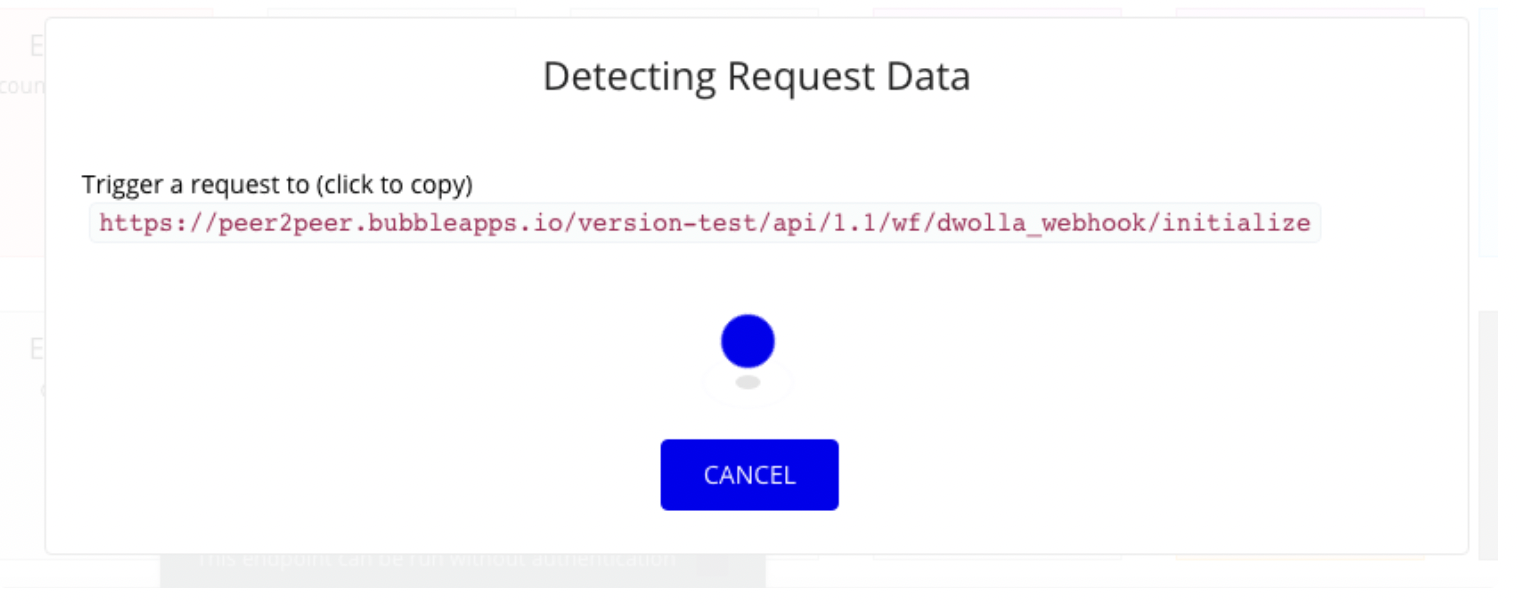Cancel the request data detection
Image resolution: width=1518 pixels, height=606 pixels.
click(749, 474)
